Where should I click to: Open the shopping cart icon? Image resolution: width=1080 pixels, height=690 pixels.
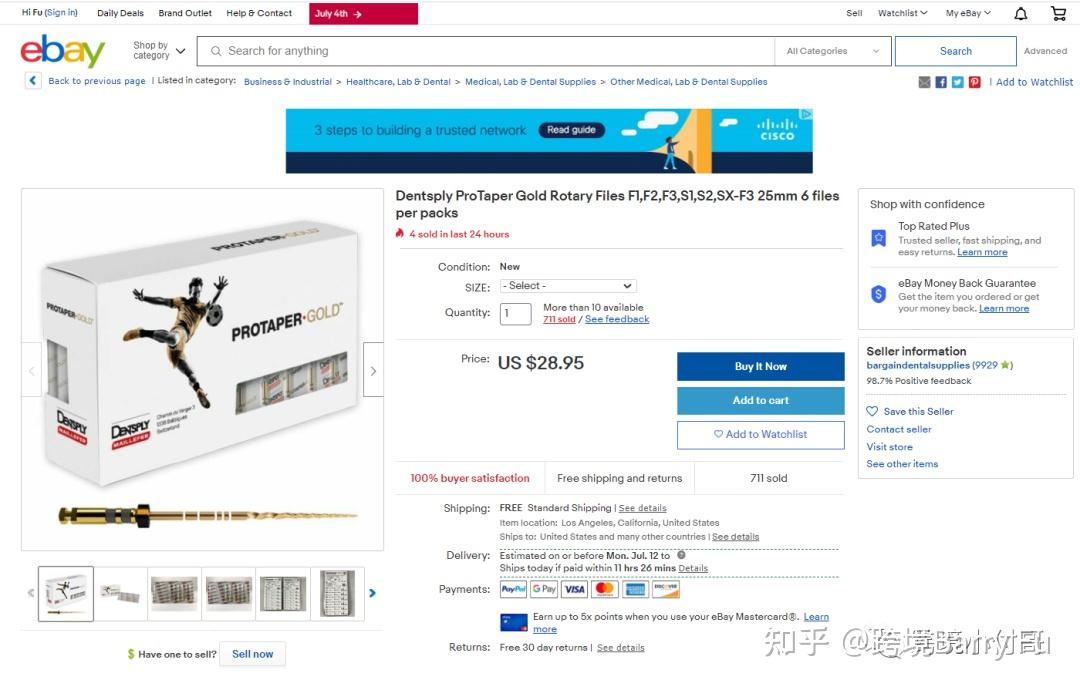click(x=1059, y=13)
